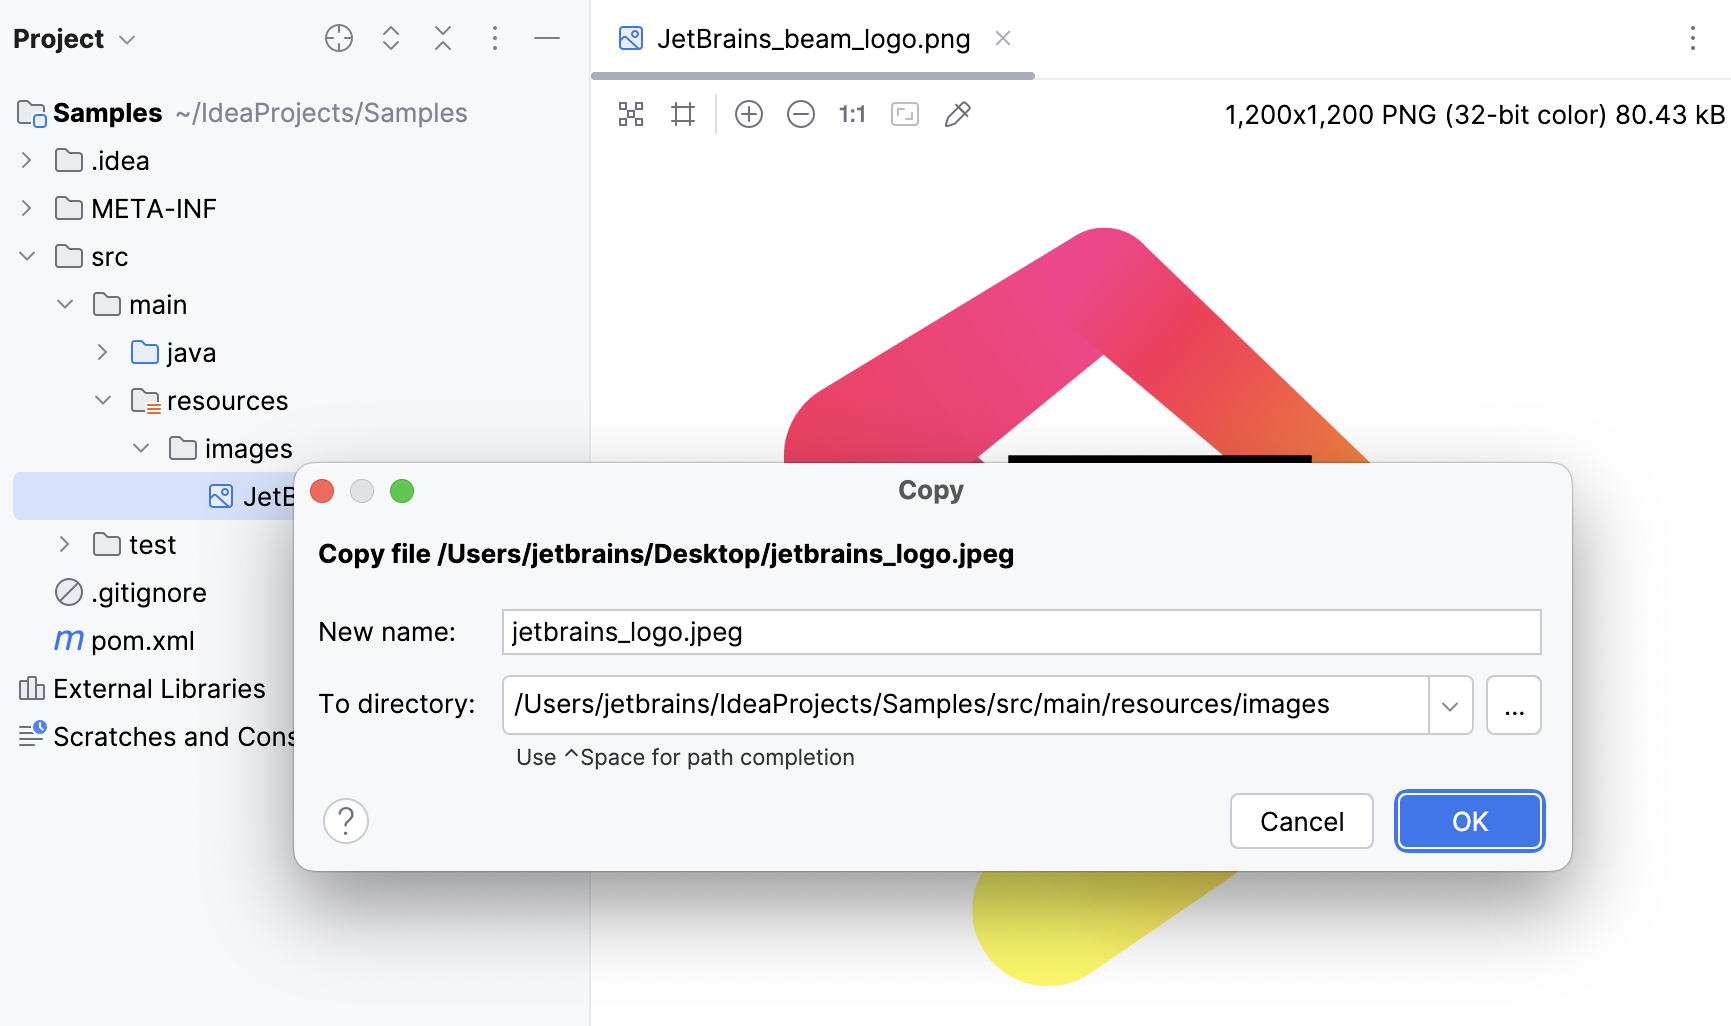This screenshot has height=1026, width=1731.
Task: Set image zoom to actual size 1:1
Action: point(851,114)
